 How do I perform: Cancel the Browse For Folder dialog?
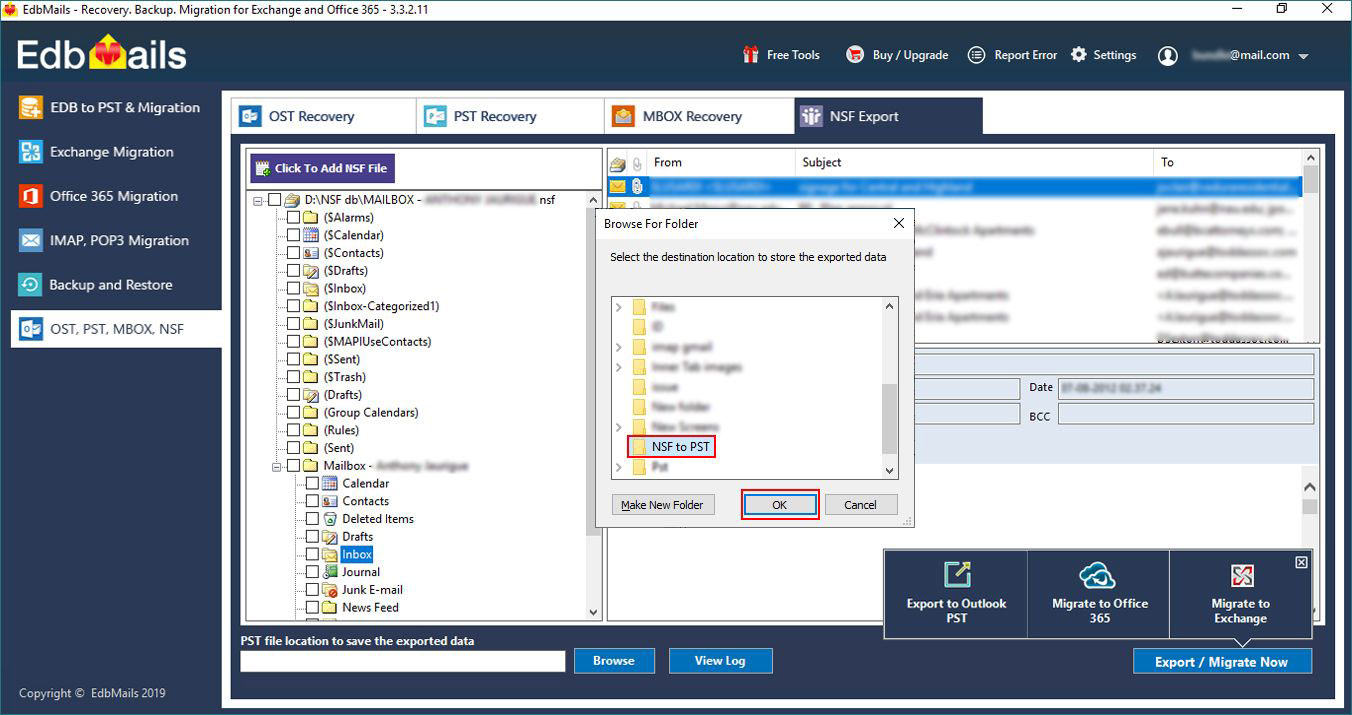(860, 505)
